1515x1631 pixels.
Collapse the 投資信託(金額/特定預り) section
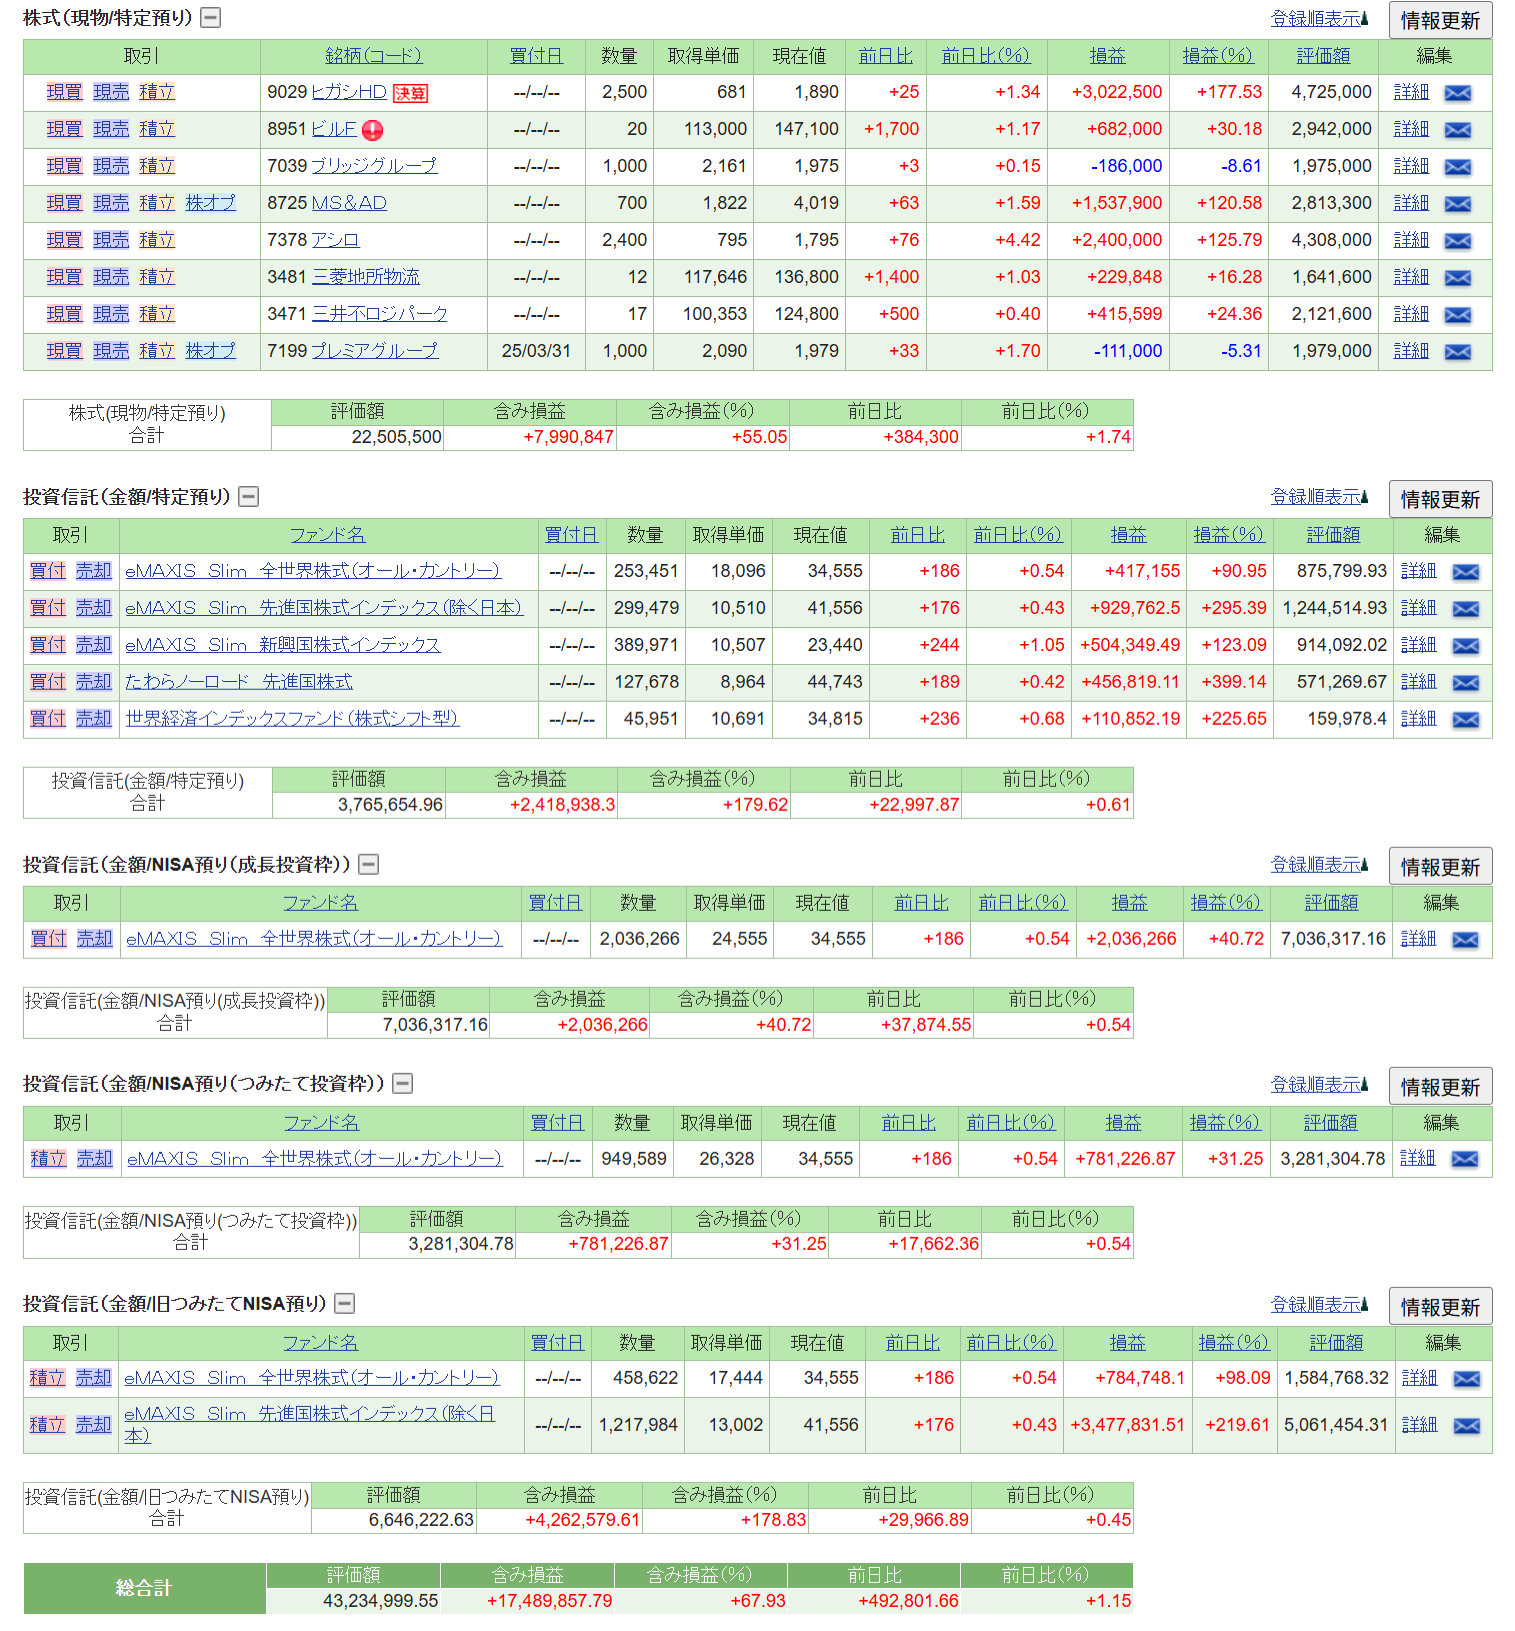pos(249,496)
